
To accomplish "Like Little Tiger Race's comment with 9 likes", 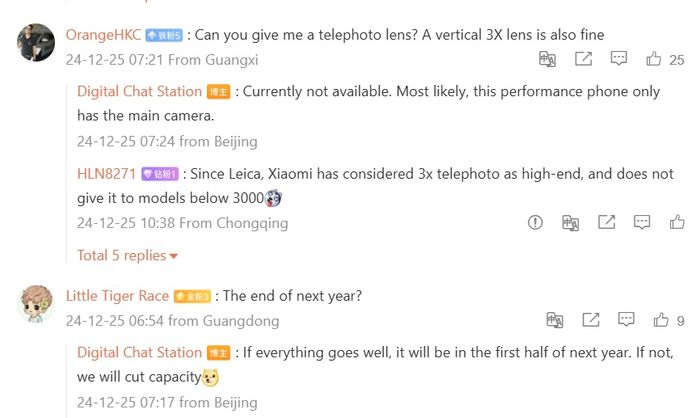I will pyautogui.click(x=661, y=321).
